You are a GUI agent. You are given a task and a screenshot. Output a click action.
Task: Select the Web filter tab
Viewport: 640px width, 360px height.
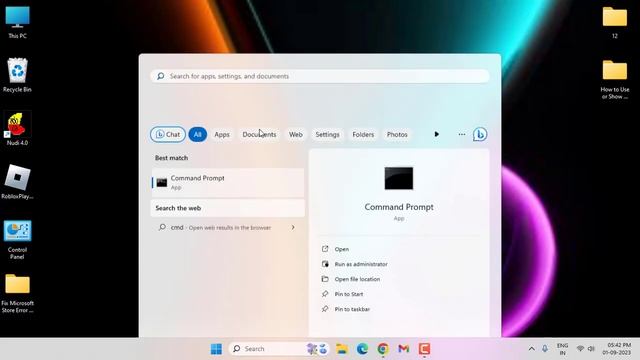click(x=296, y=134)
